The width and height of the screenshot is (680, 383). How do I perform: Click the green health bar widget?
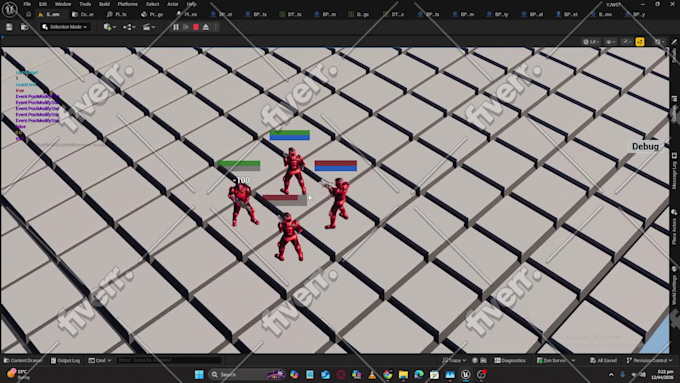click(x=239, y=165)
